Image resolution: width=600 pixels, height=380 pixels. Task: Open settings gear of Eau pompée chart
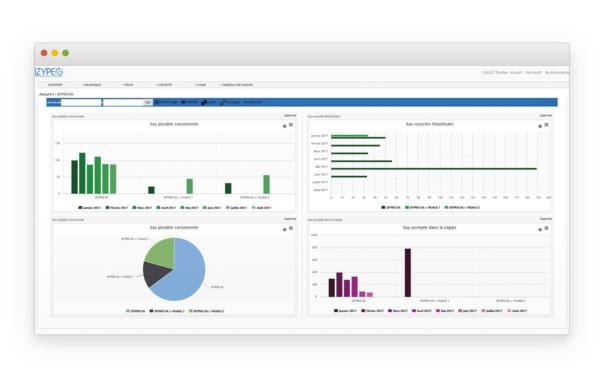pyautogui.click(x=540, y=230)
